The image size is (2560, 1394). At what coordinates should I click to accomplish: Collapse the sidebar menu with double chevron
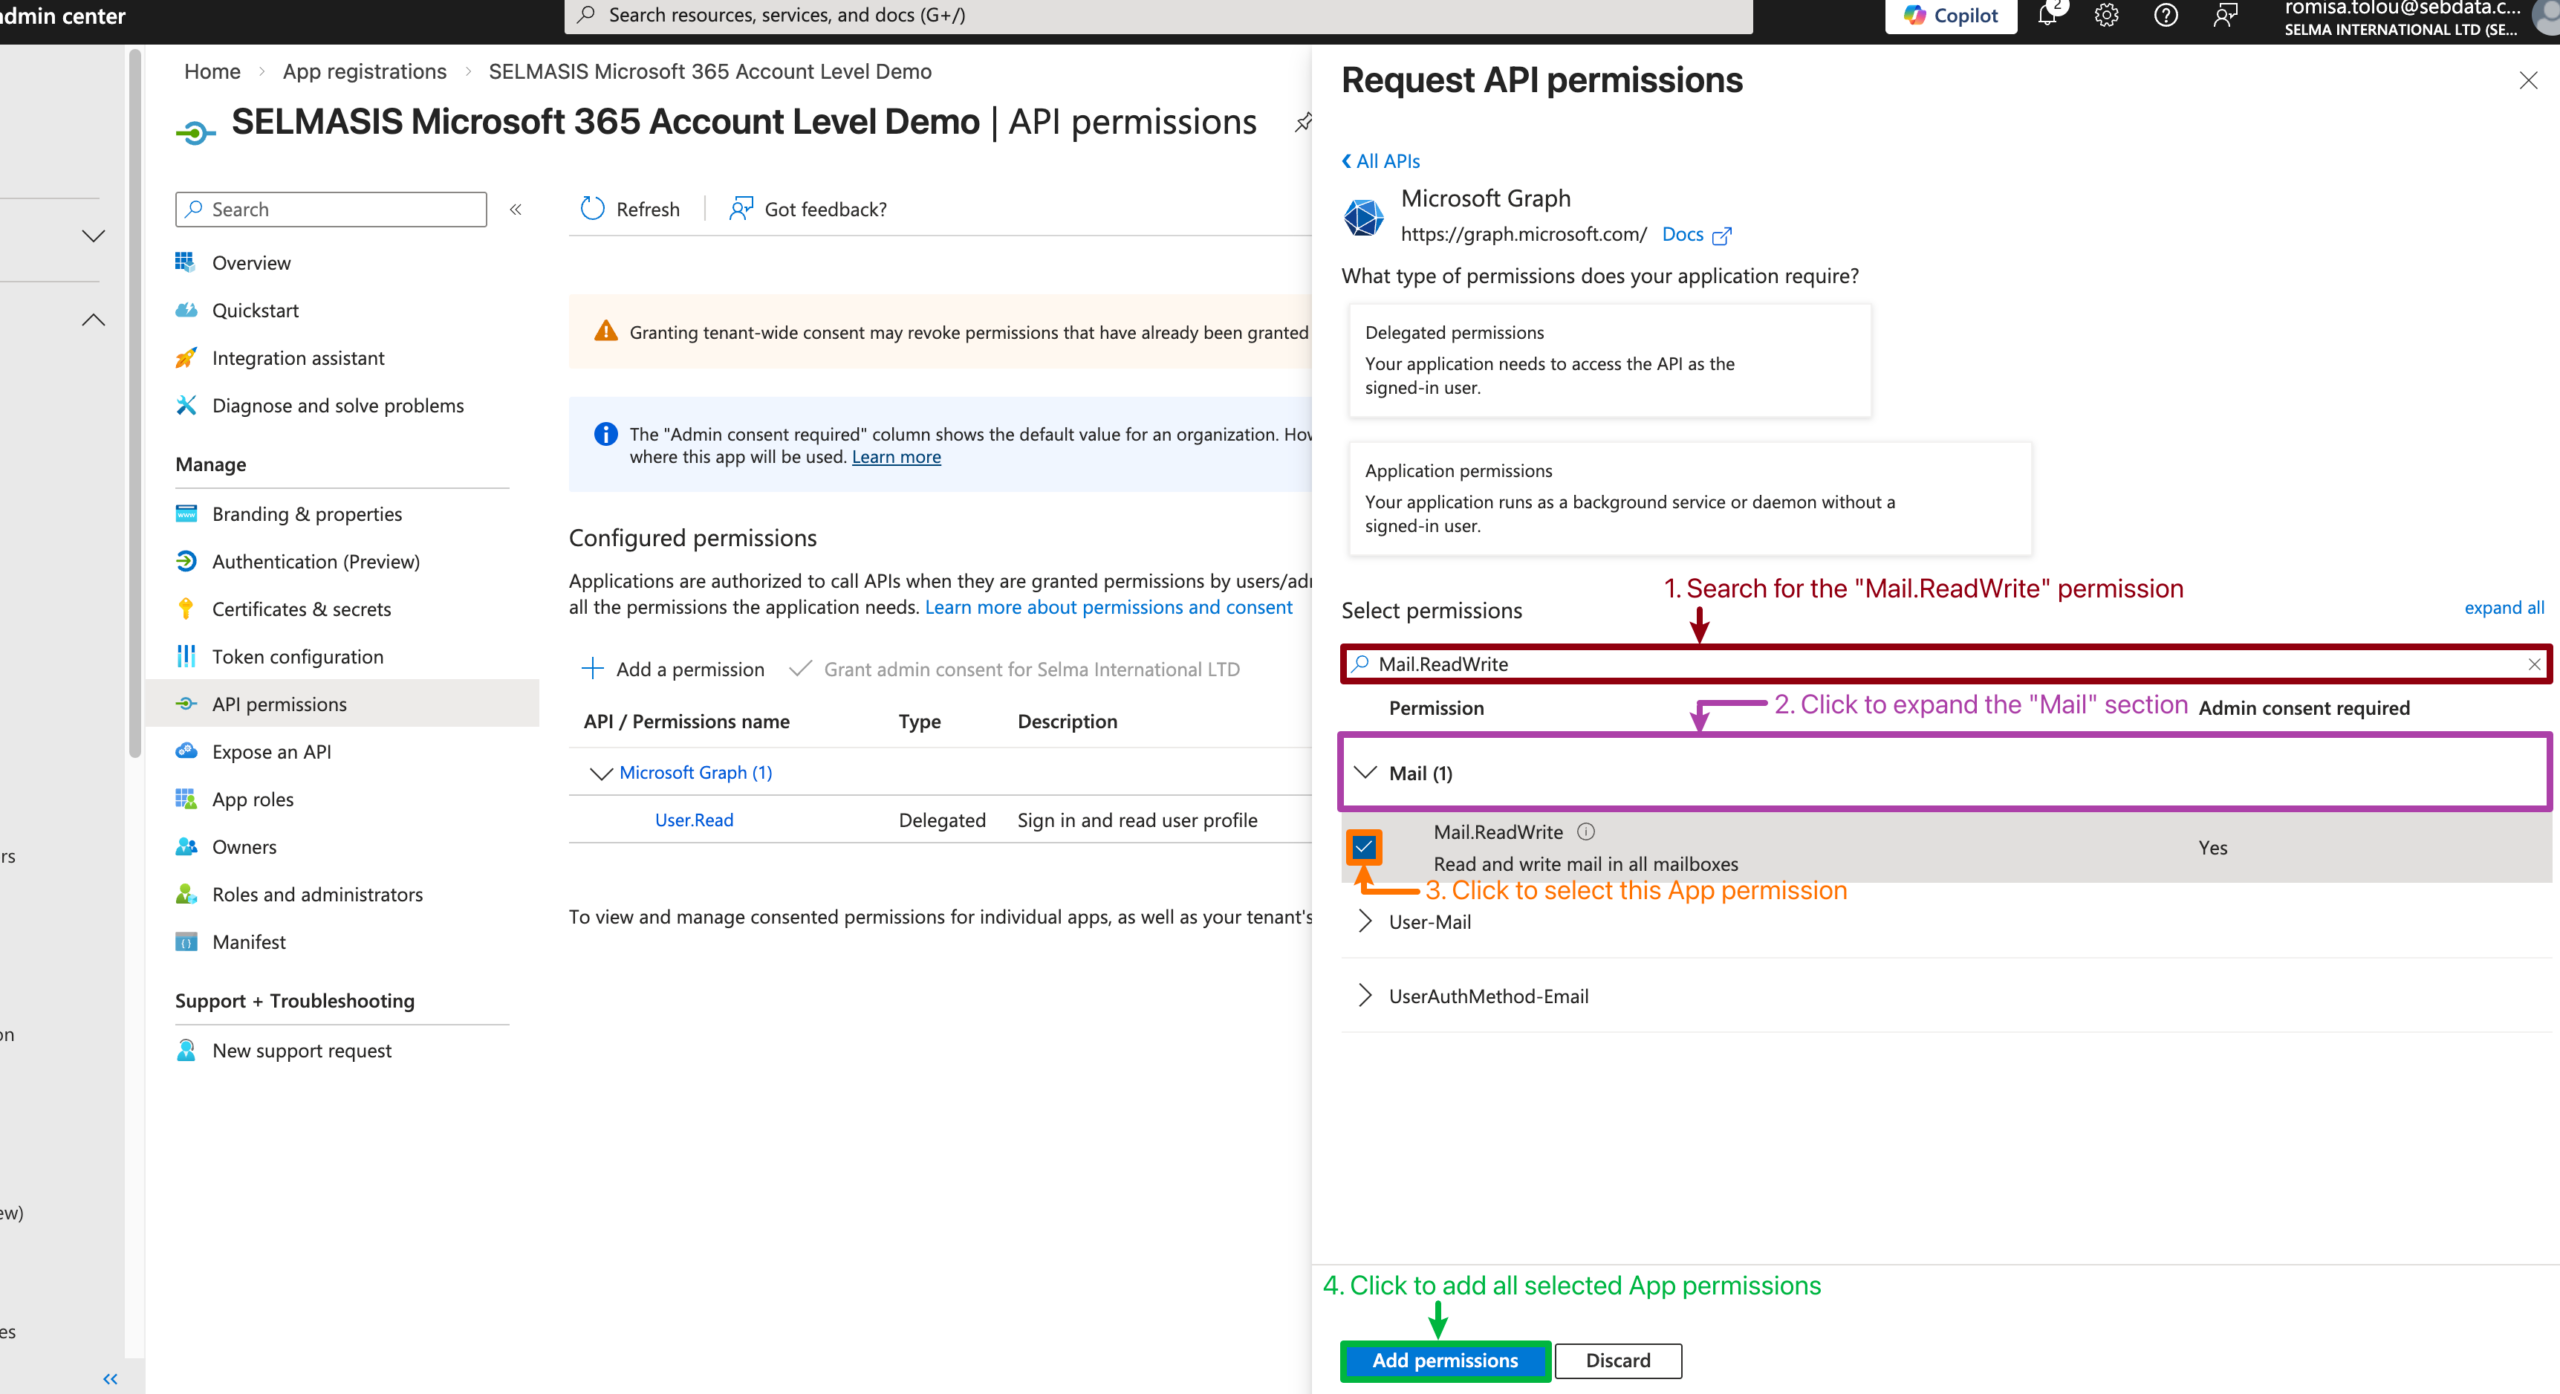point(516,209)
